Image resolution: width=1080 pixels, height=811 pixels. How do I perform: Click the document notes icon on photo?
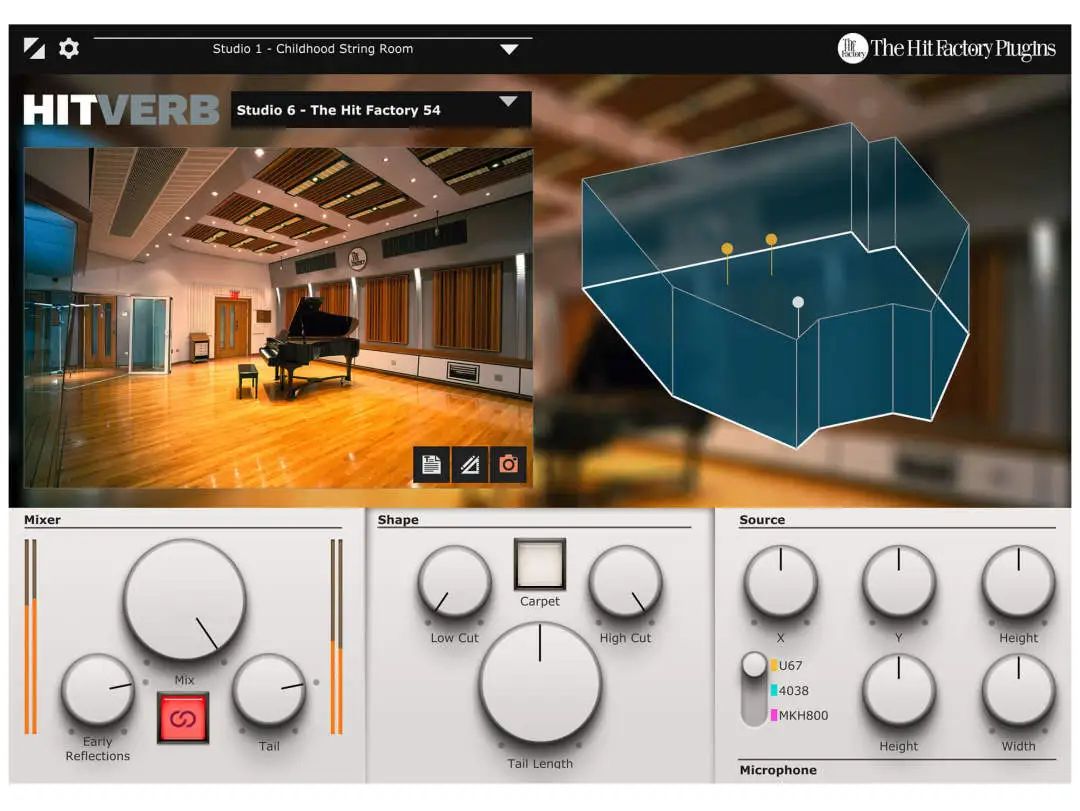coord(431,464)
